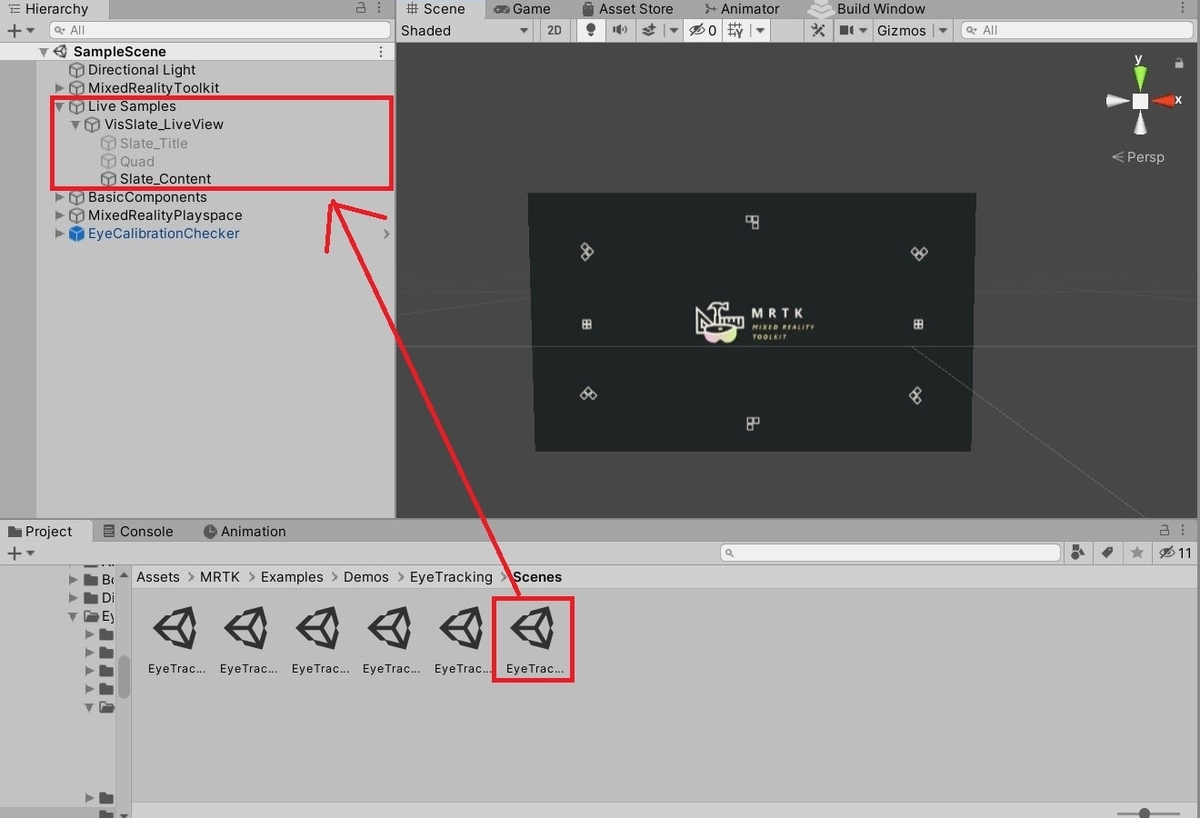Switch to the Game tab
The width and height of the screenshot is (1200, 818).
point(522,9)
